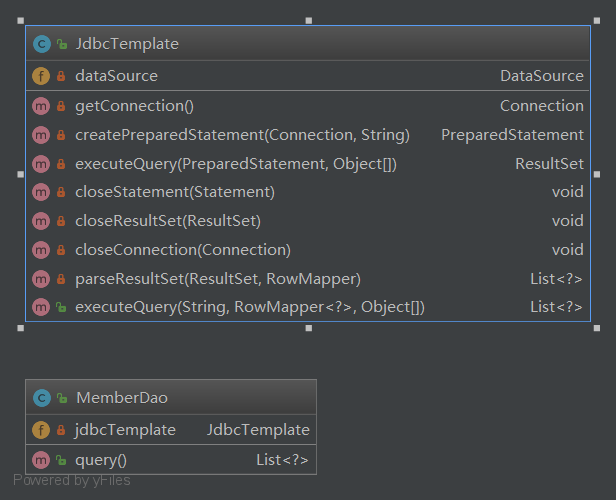Click the method icon for getConnection()
Viewport: 616px width, 500px height.
(x=41, y=106)
